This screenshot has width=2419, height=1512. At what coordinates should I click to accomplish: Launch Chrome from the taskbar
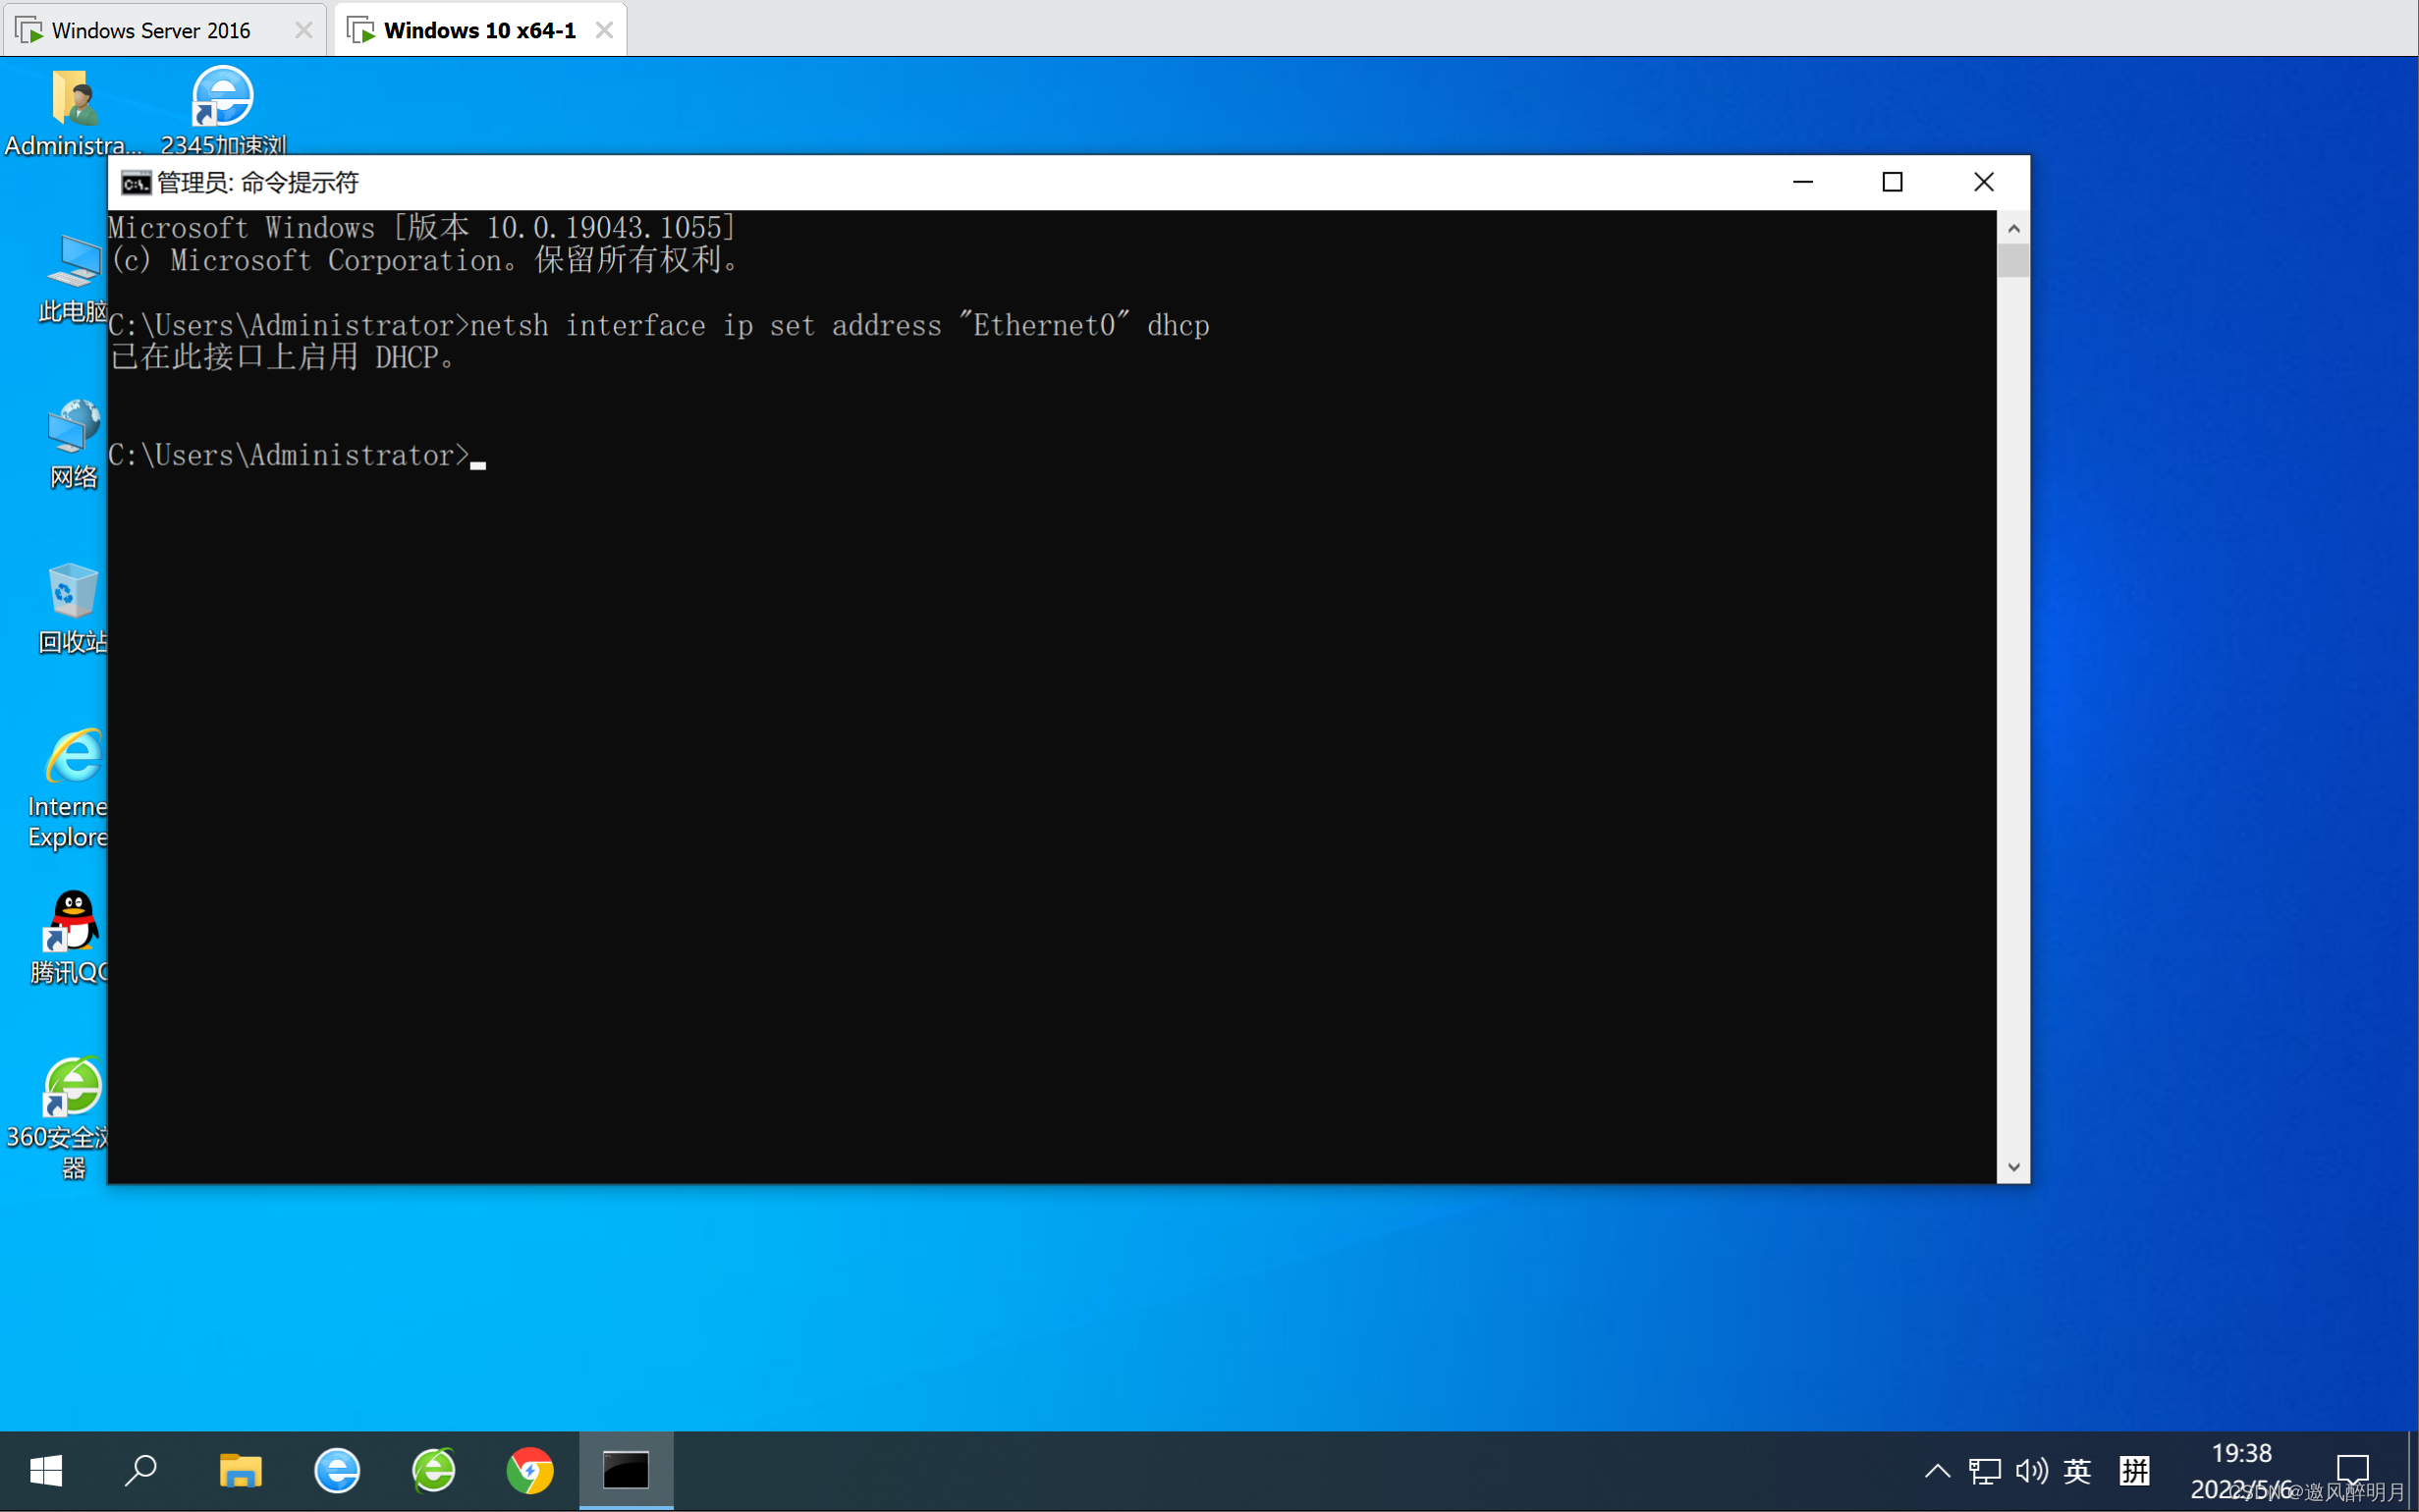[x=530, y=1470]
